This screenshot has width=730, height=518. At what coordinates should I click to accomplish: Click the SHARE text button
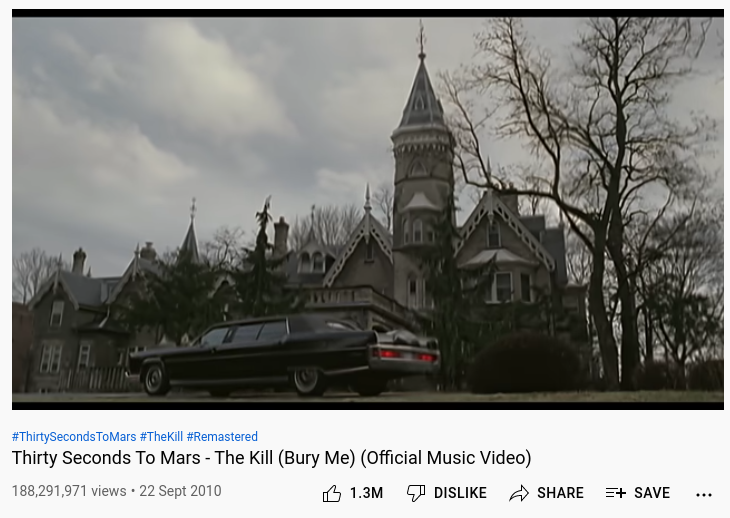560,493
